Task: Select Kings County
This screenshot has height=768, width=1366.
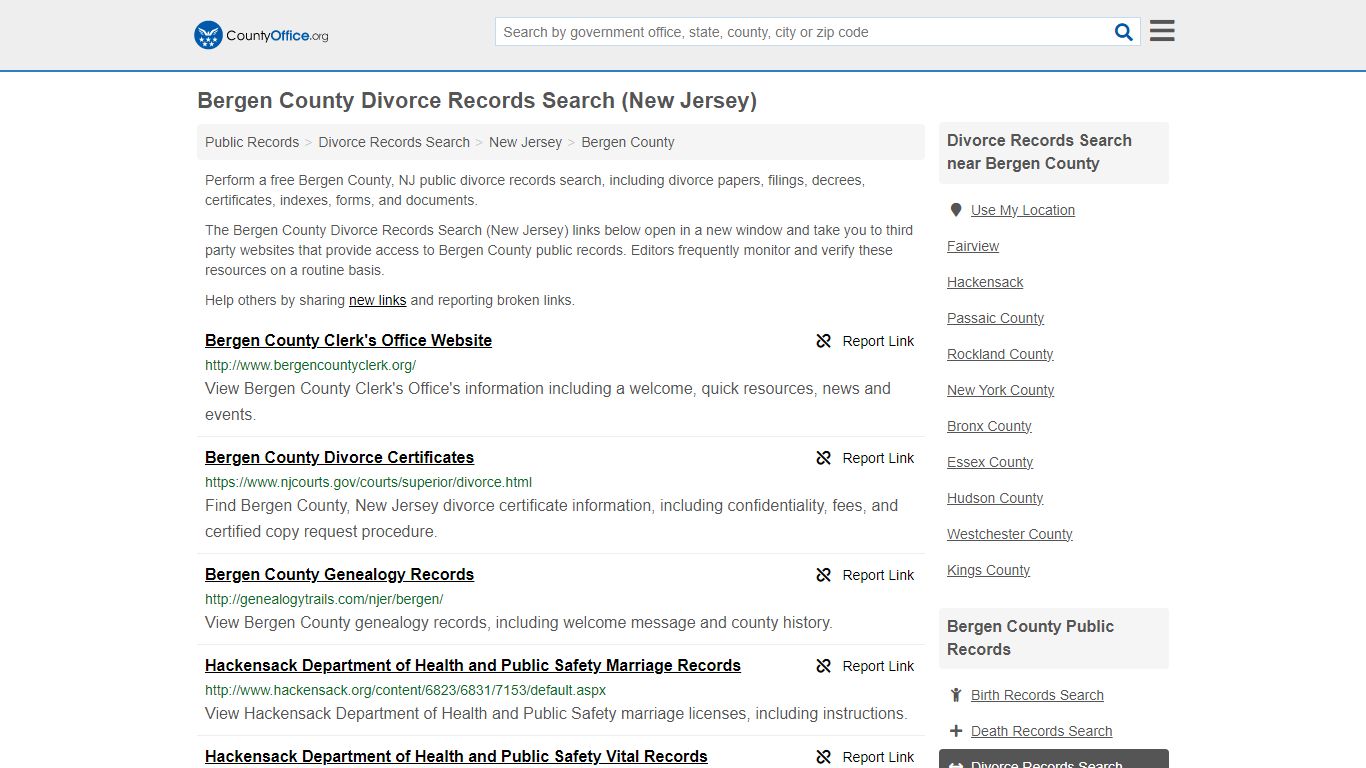Action: point(988,570)
